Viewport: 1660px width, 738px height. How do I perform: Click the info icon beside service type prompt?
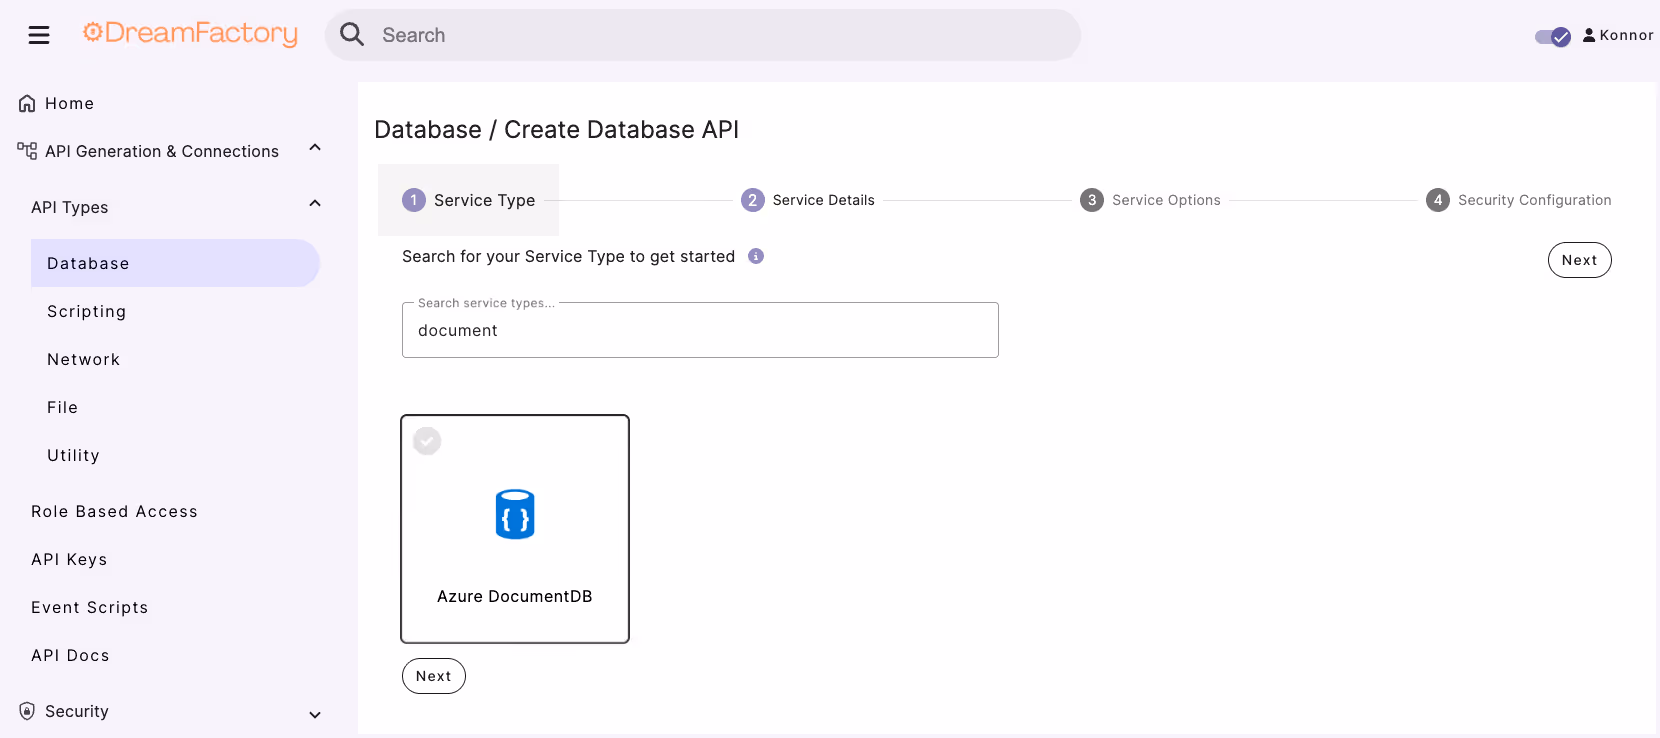756,256
